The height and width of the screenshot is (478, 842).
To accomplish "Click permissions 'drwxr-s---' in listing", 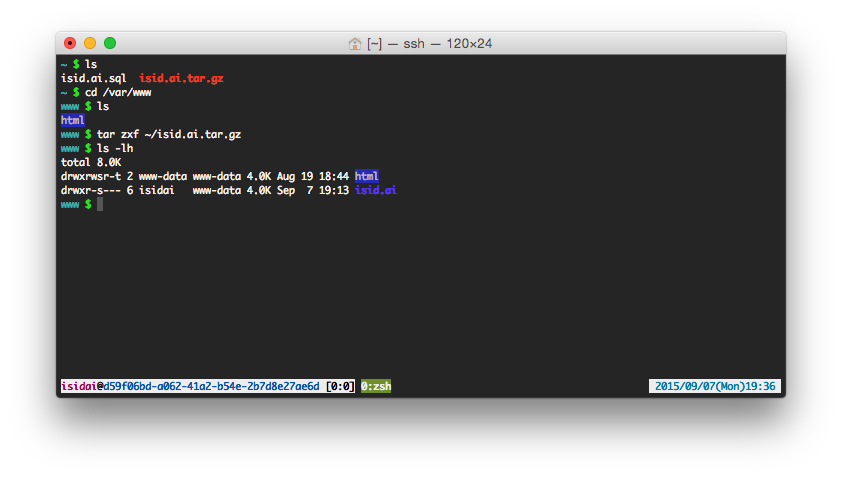I will click(91, 190).
